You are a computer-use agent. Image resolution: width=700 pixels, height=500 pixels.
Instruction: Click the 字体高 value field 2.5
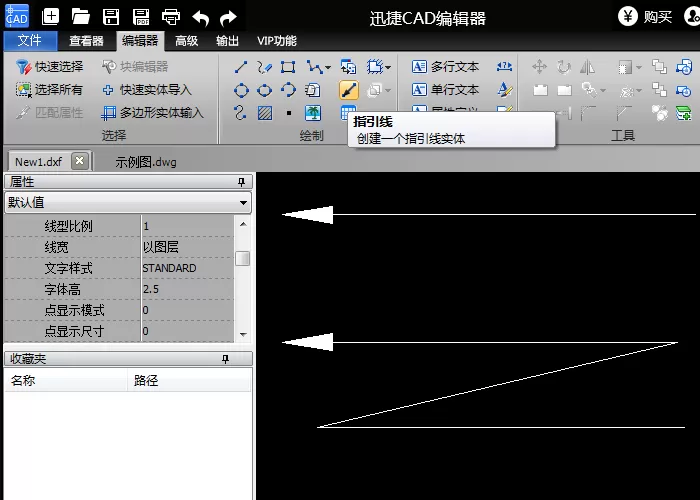188,289
